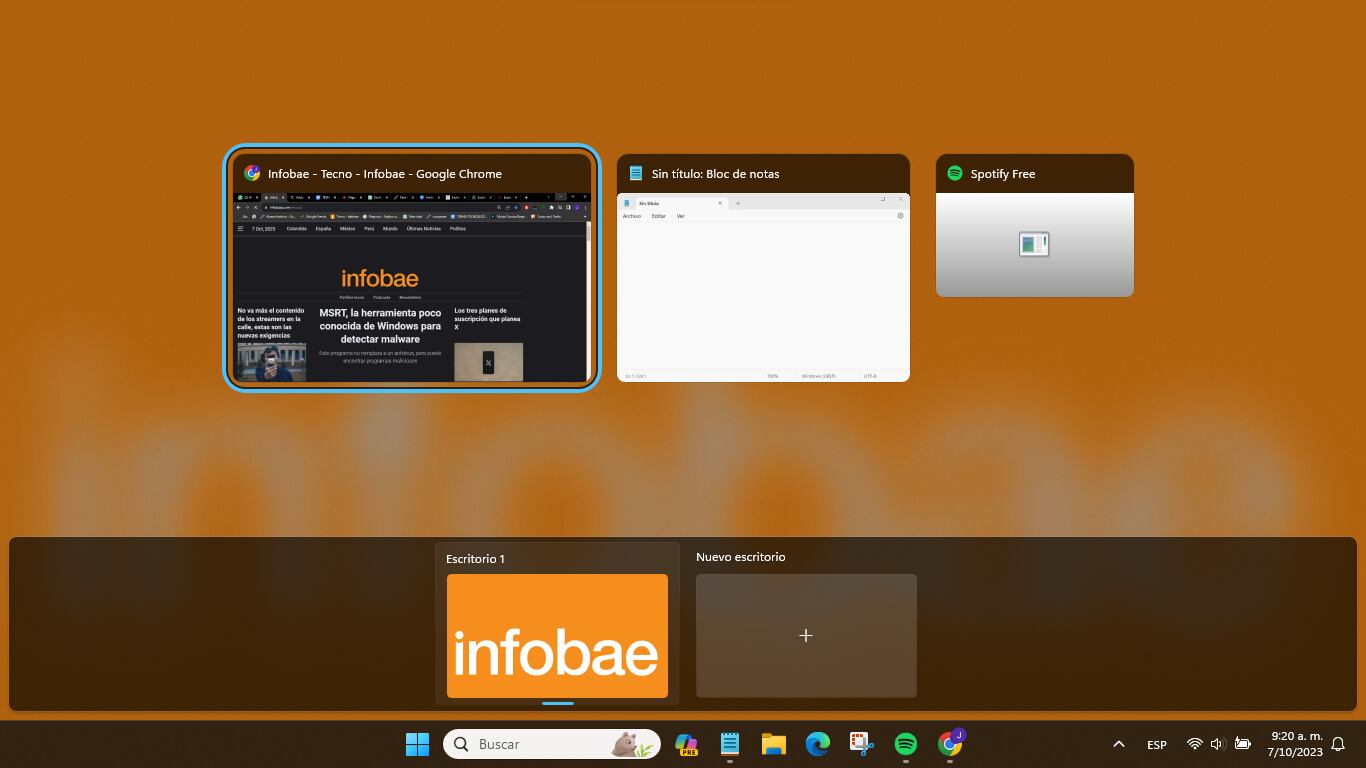Viewport: 1366px width, 768px height.
Task: Check battery status in system tray
Action: 1242,744
